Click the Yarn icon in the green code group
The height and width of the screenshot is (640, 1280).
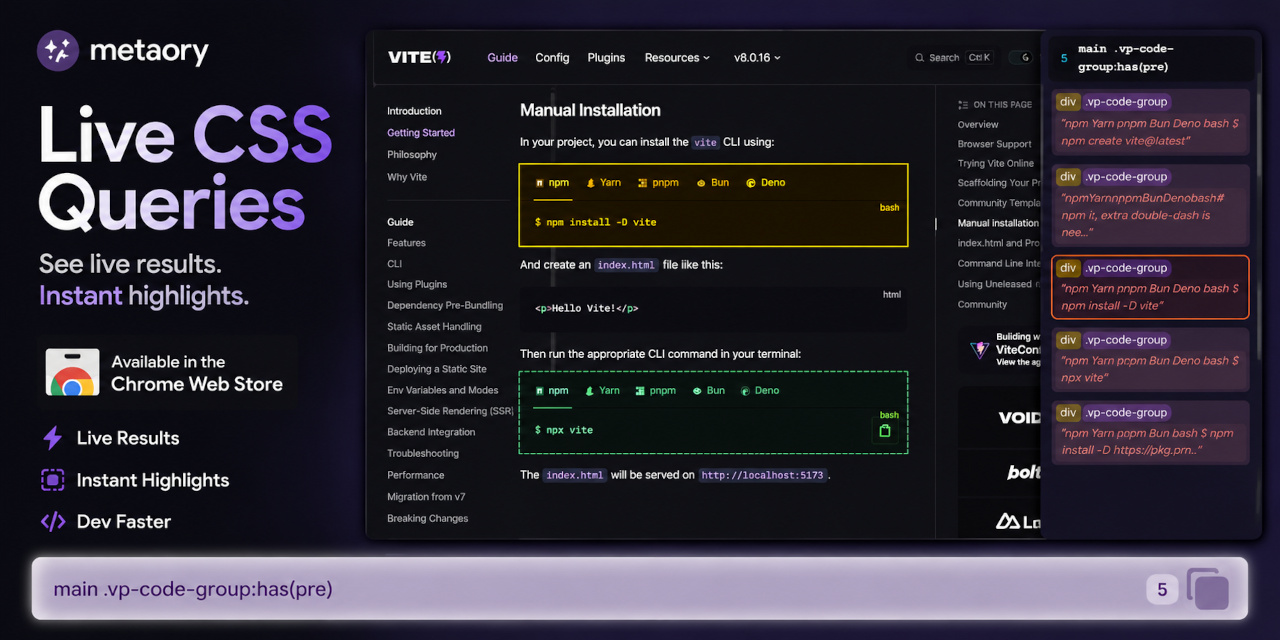(x=590, y=391)
